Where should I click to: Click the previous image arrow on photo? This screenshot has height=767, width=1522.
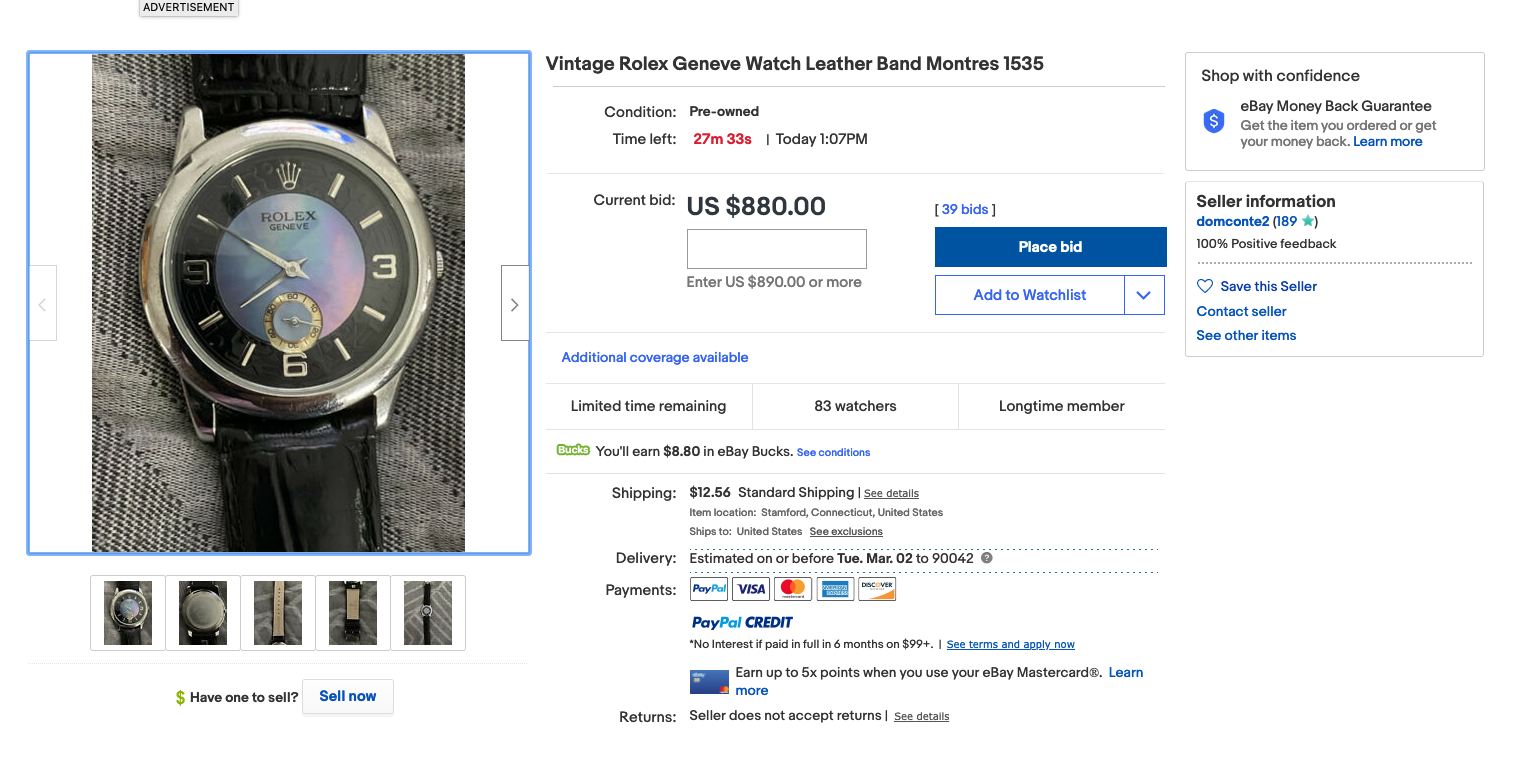click(x=42, y=303)
